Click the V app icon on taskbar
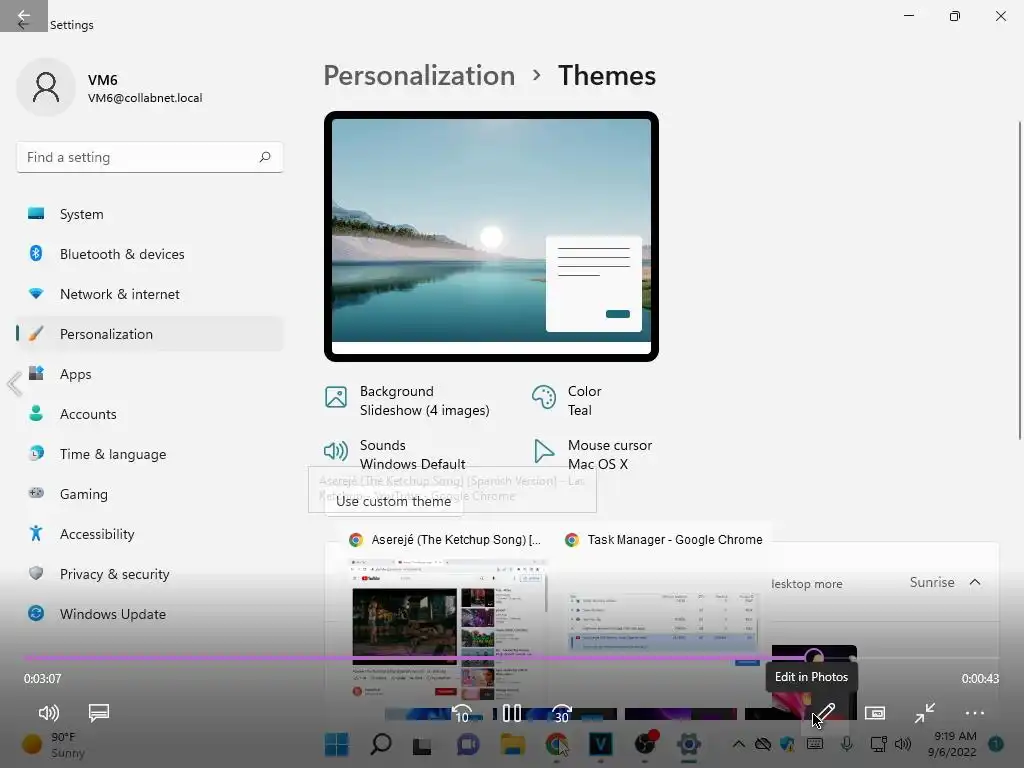 pyautogui.click(x=601, y=744)
